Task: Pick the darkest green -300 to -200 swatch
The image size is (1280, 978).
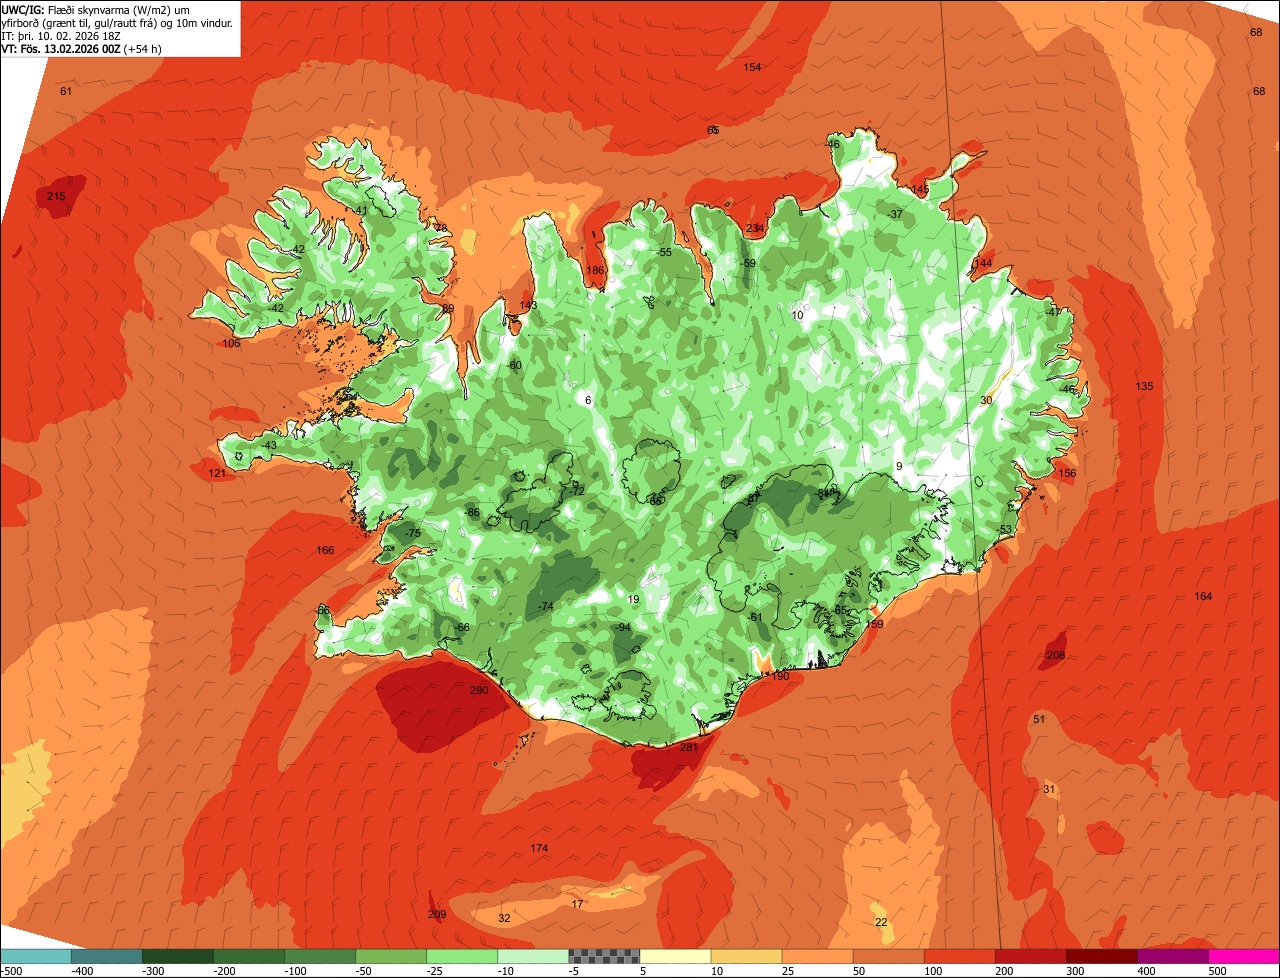Action: pos(178,956)
